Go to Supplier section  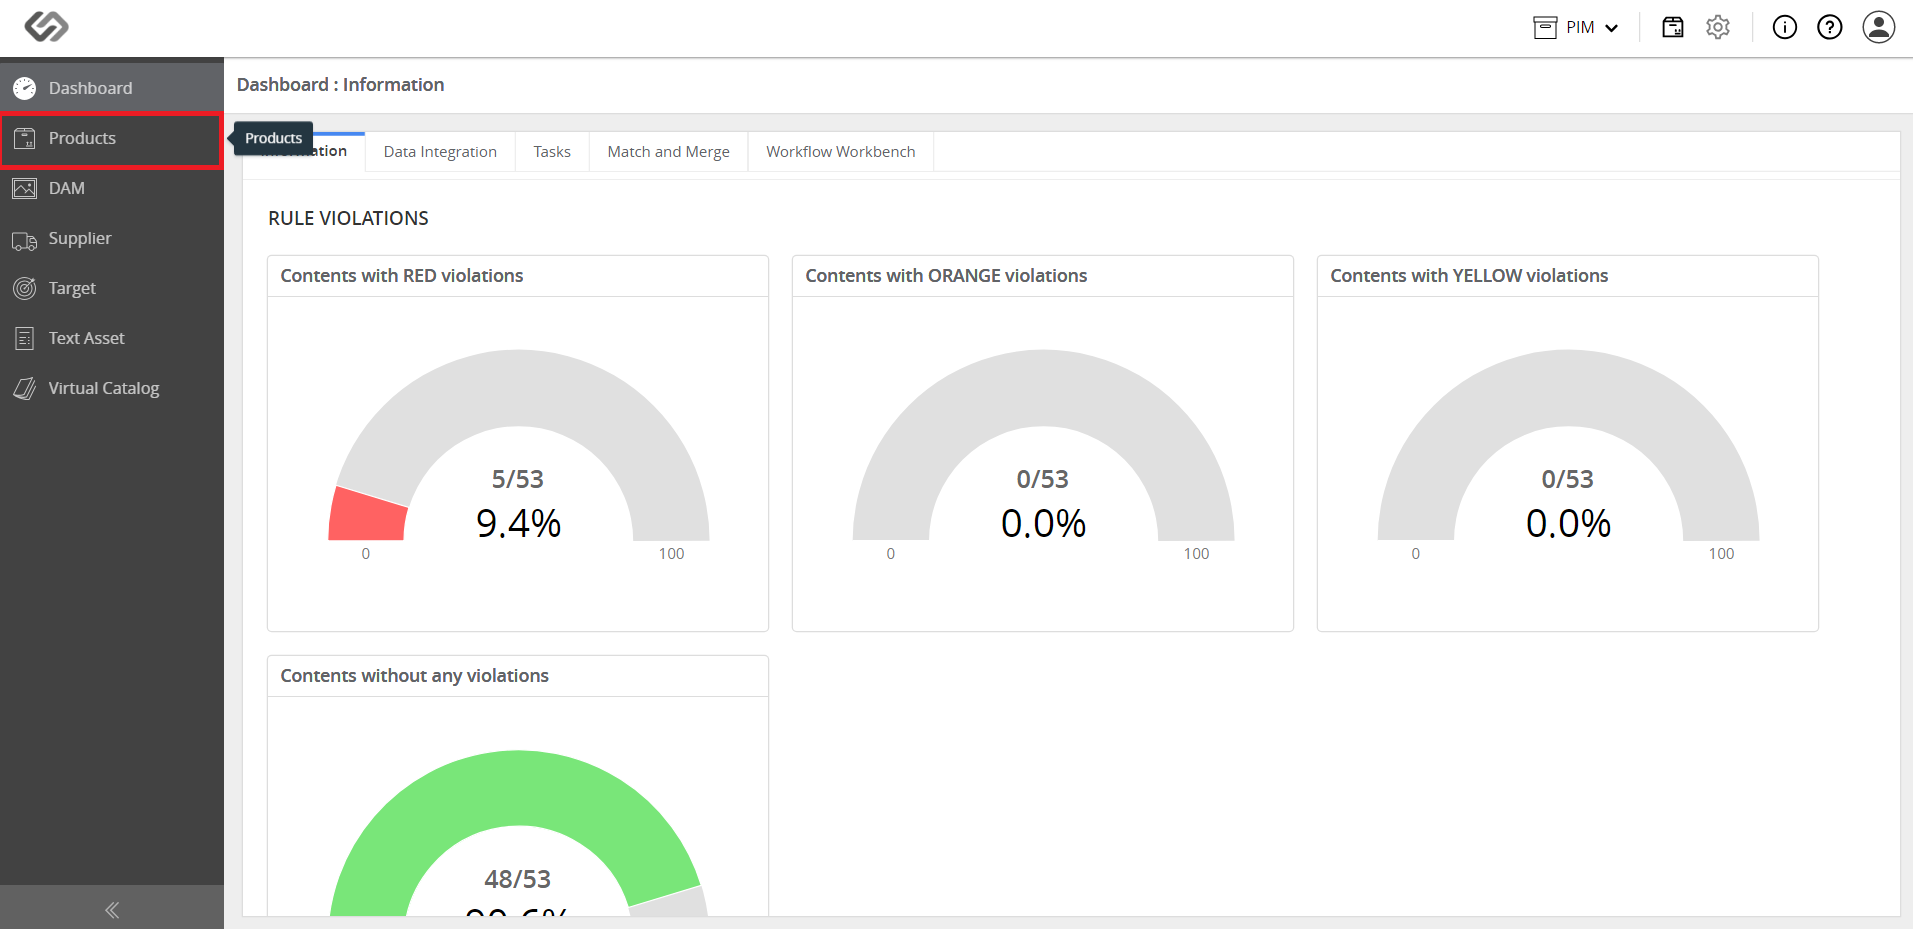tap(111, 238)
